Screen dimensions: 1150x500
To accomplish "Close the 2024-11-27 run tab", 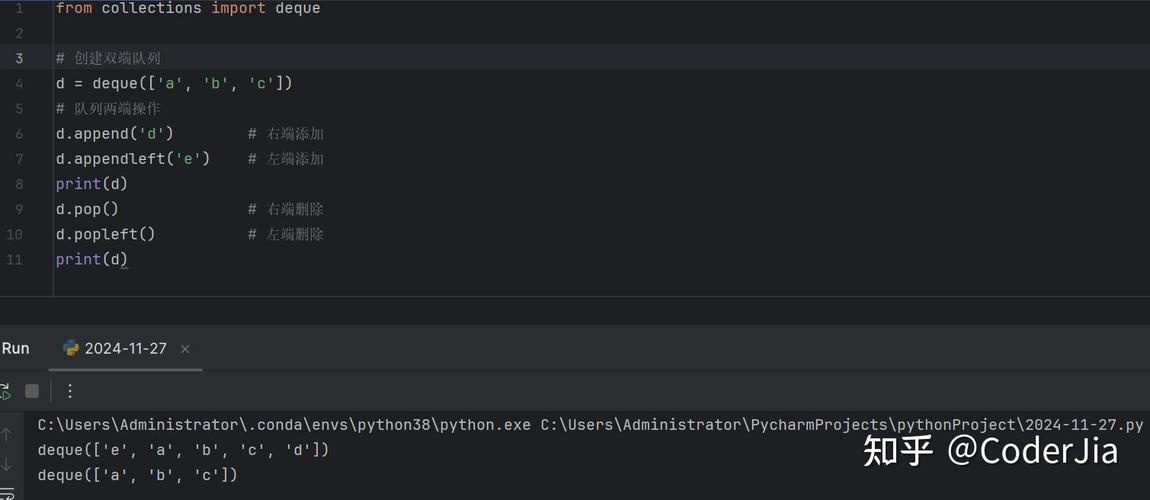I will click(185, 349).
